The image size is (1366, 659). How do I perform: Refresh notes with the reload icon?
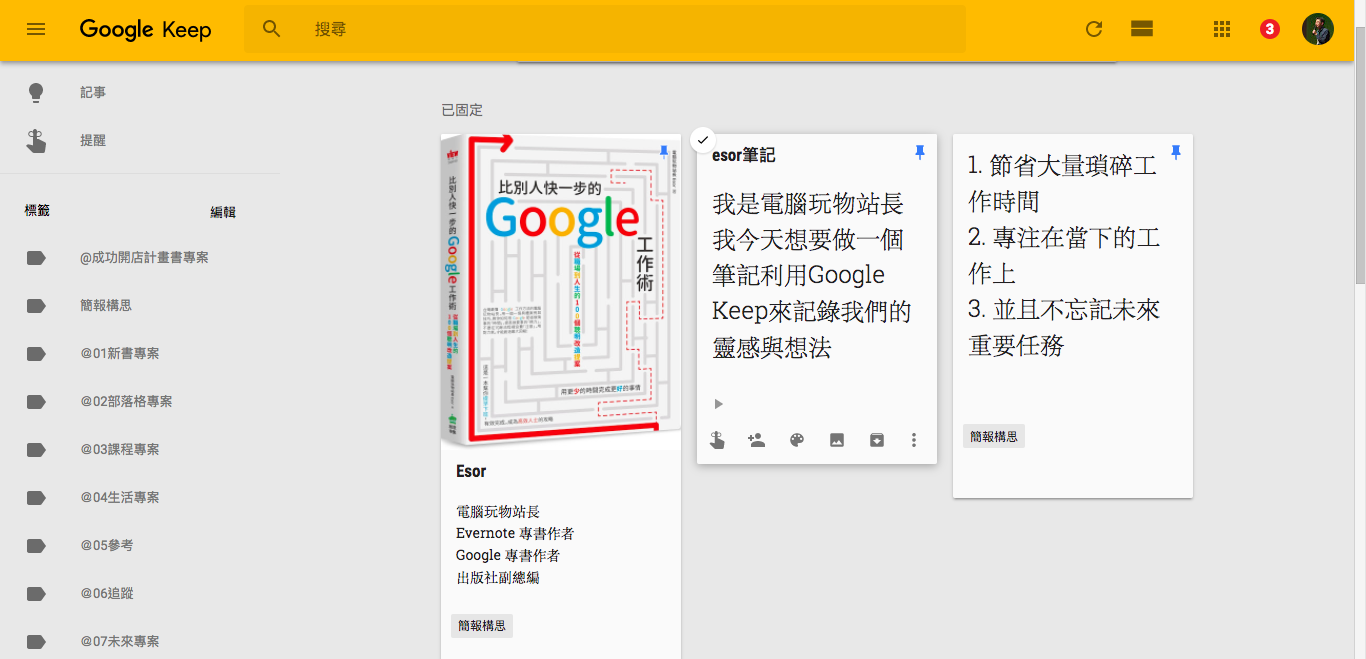click(1094, 29)
